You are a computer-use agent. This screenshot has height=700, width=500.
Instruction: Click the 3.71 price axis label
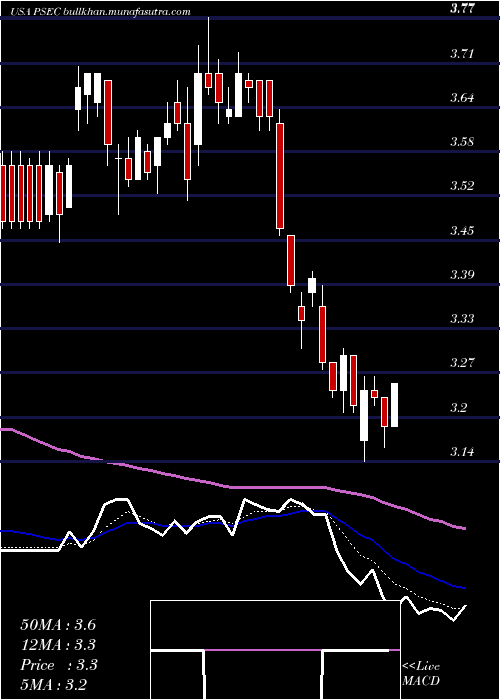pos(462,54)
